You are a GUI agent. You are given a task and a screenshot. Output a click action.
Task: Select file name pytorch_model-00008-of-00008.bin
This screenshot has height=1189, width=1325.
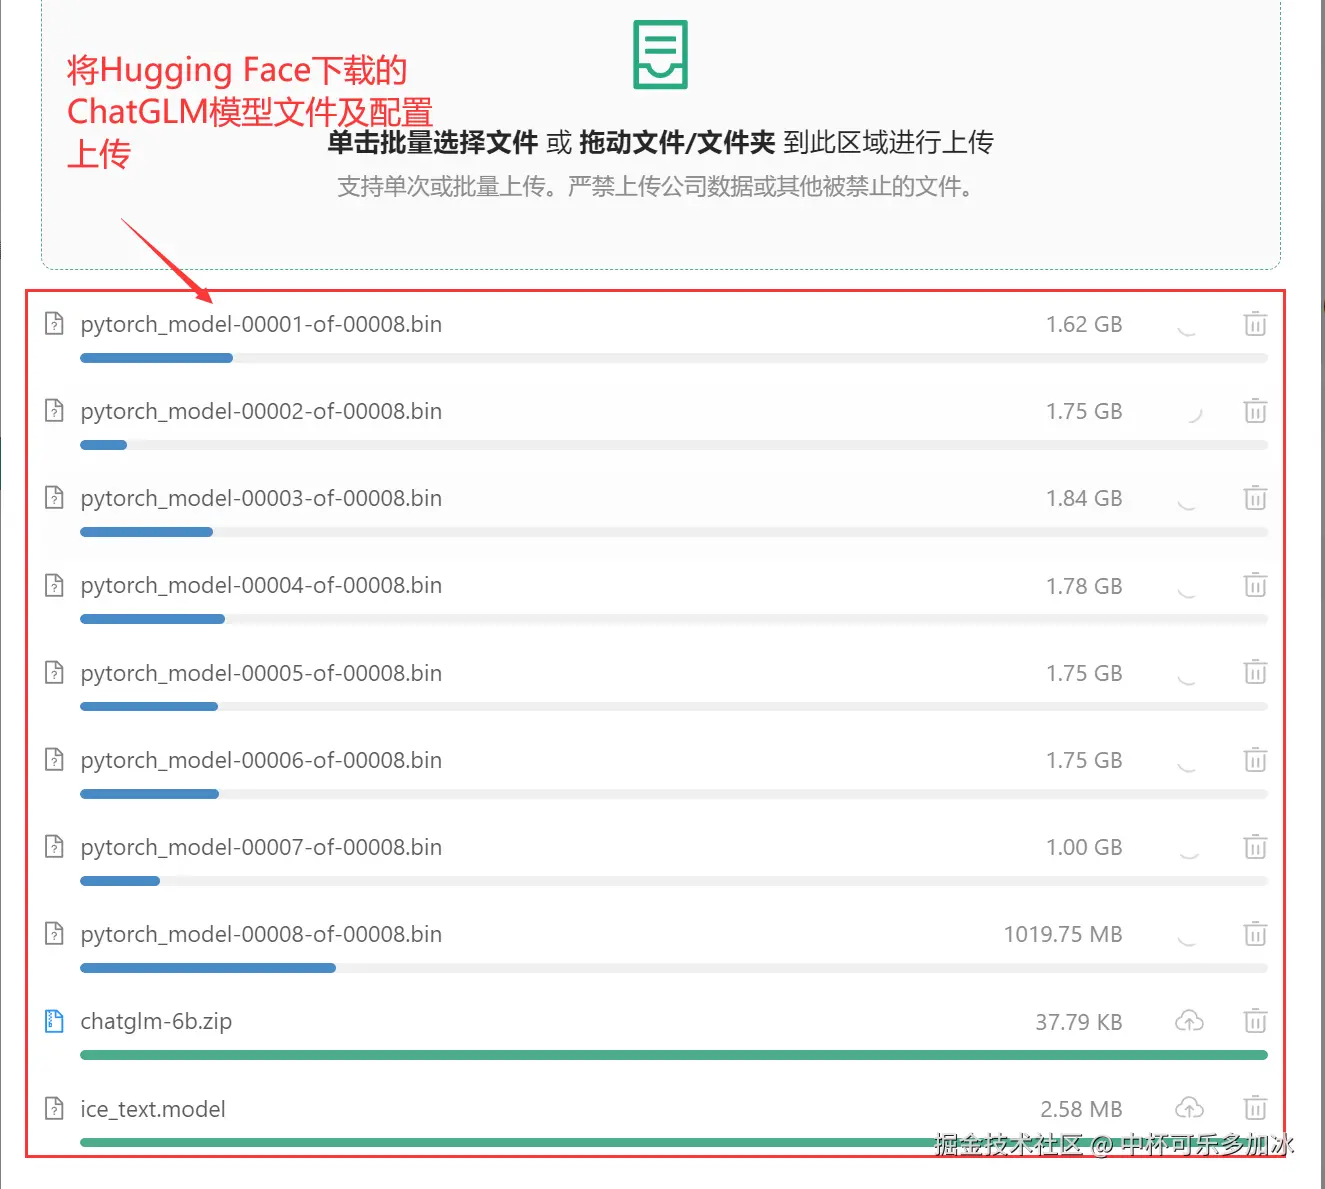pyautogui.click(x=261, y=934)
